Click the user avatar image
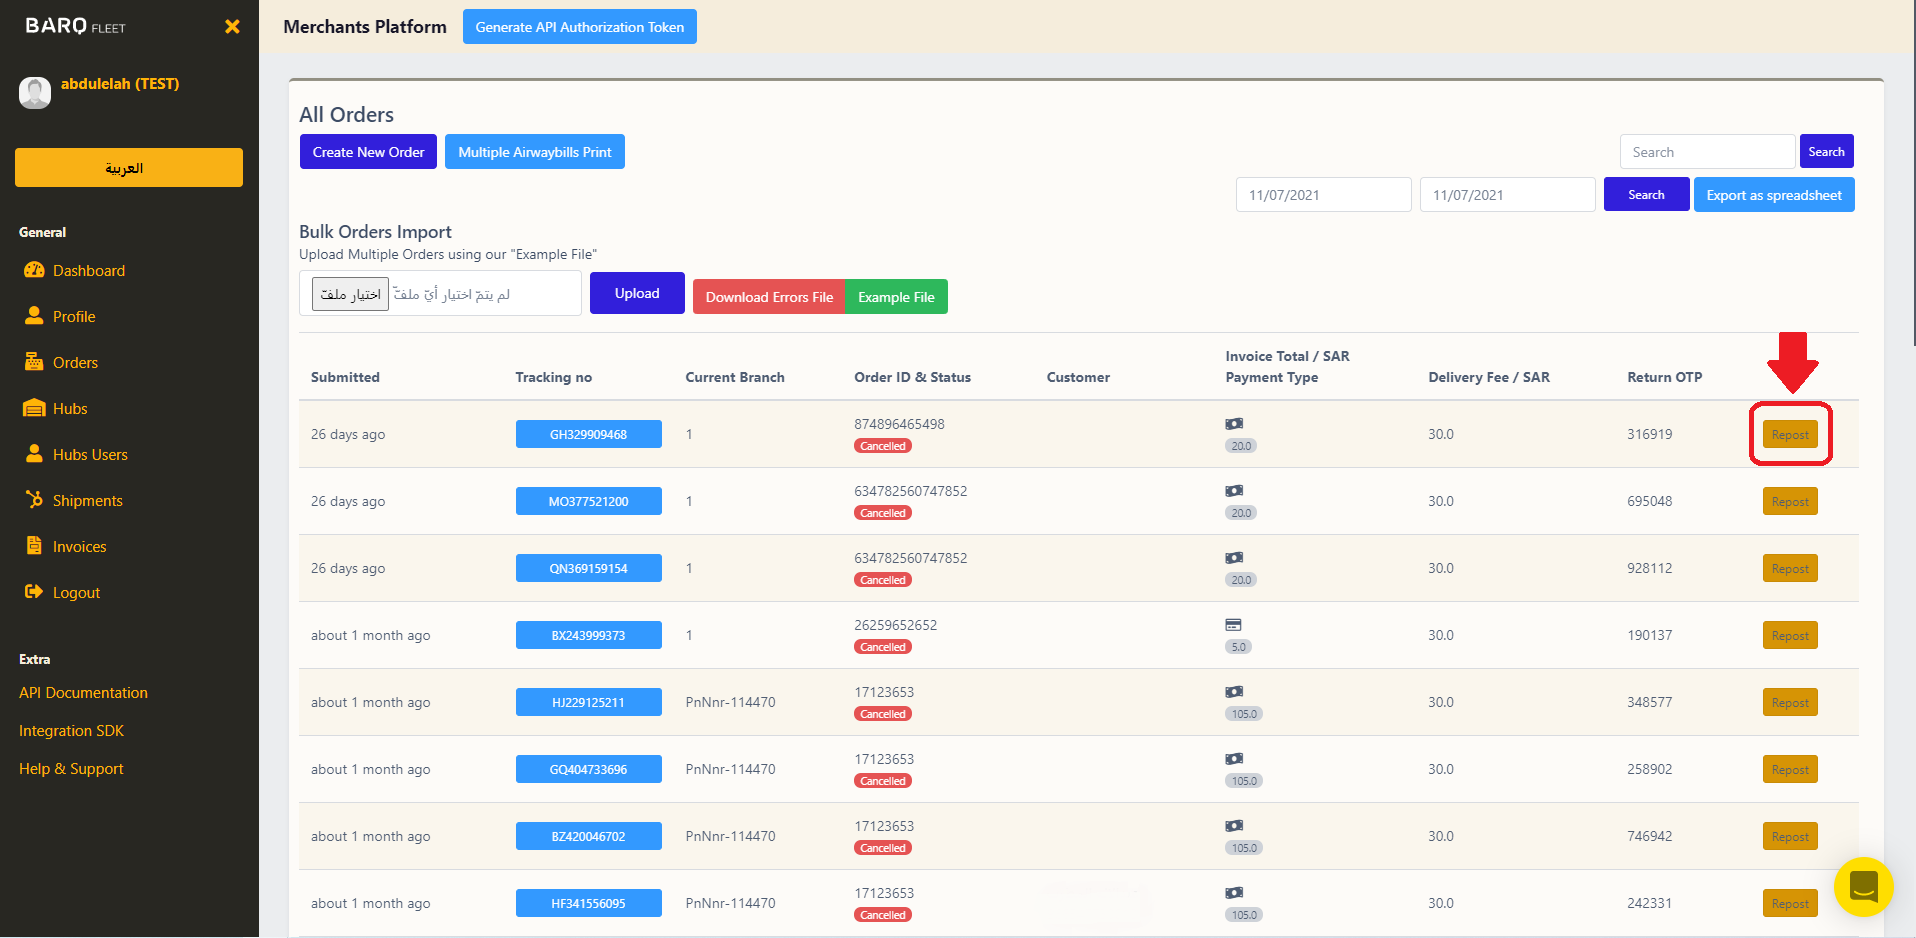Viewport: 1916px width, 938px height. [35, 93]
